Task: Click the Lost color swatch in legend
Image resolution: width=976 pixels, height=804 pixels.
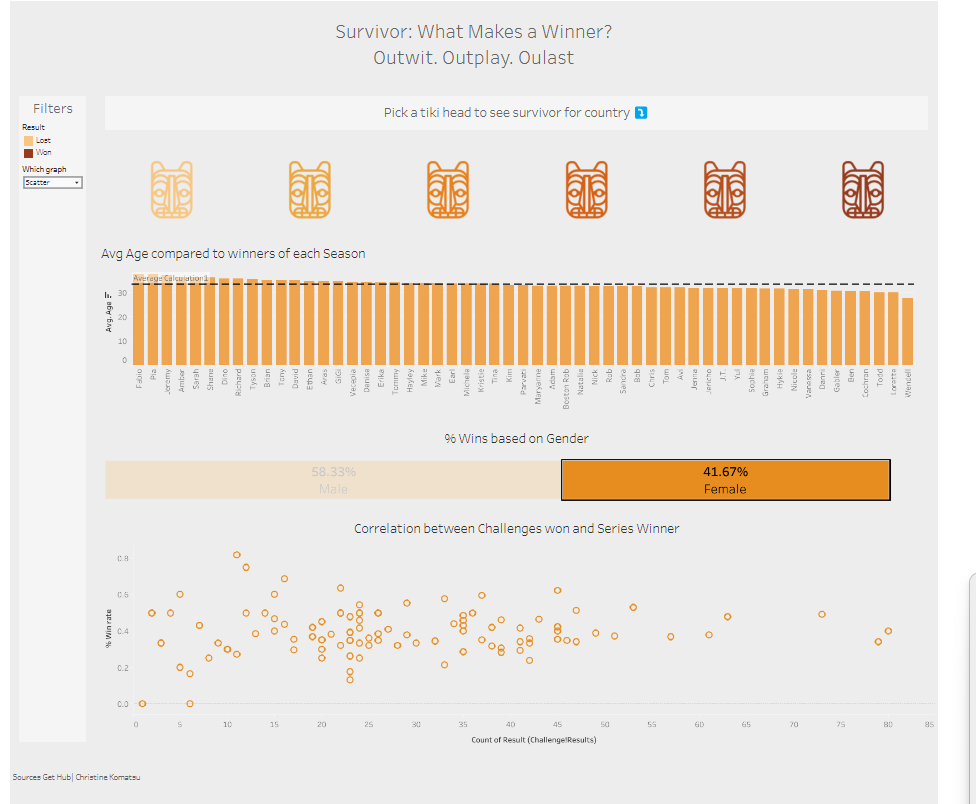Action: coord(28,141)
